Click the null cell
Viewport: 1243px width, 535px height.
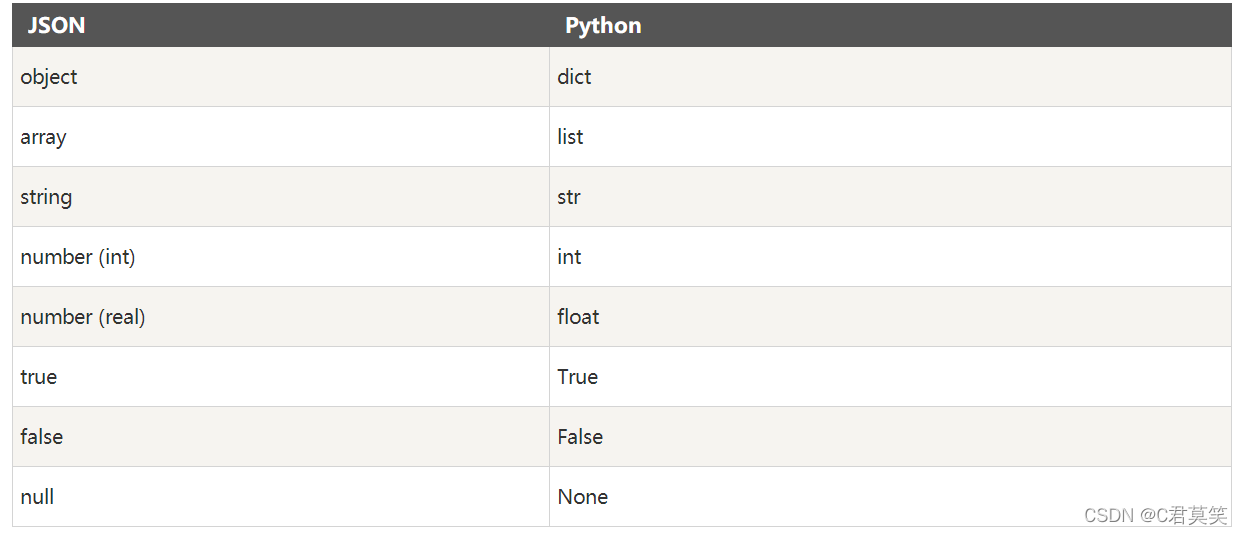click(x=280, y=497)
